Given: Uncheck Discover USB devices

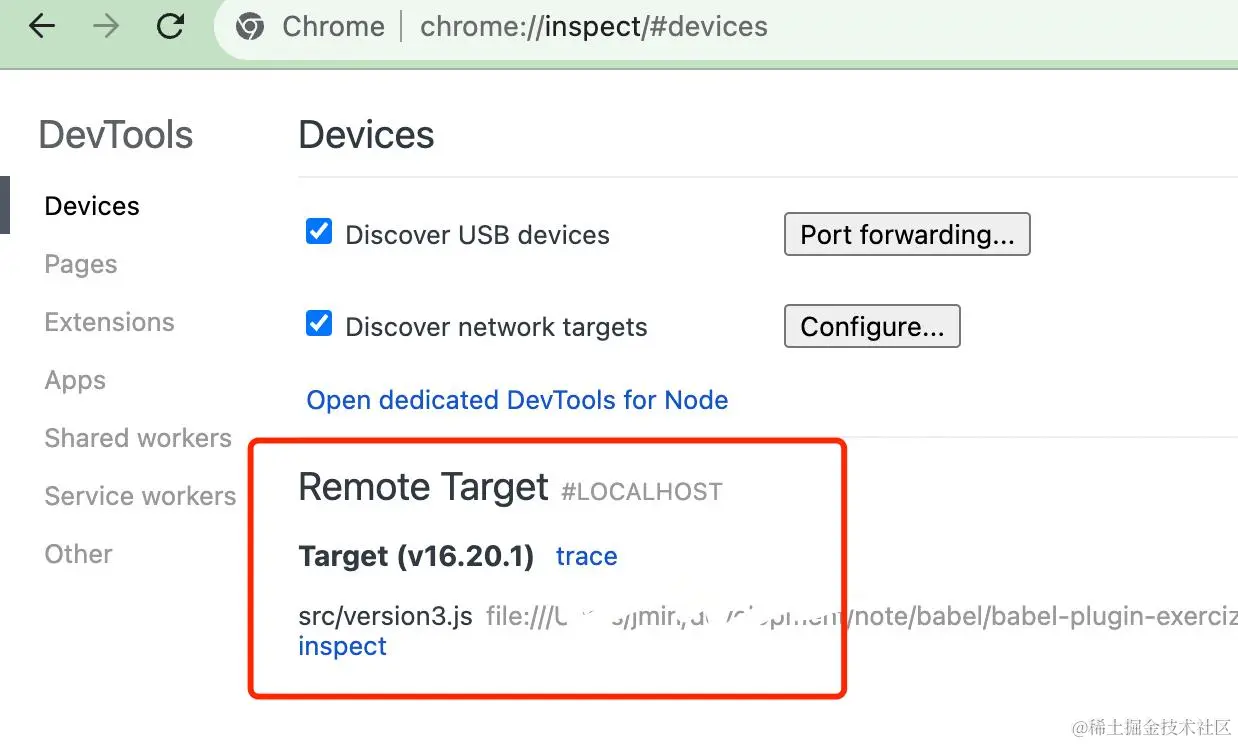Looking at the screenshot, I should point(319,233).
